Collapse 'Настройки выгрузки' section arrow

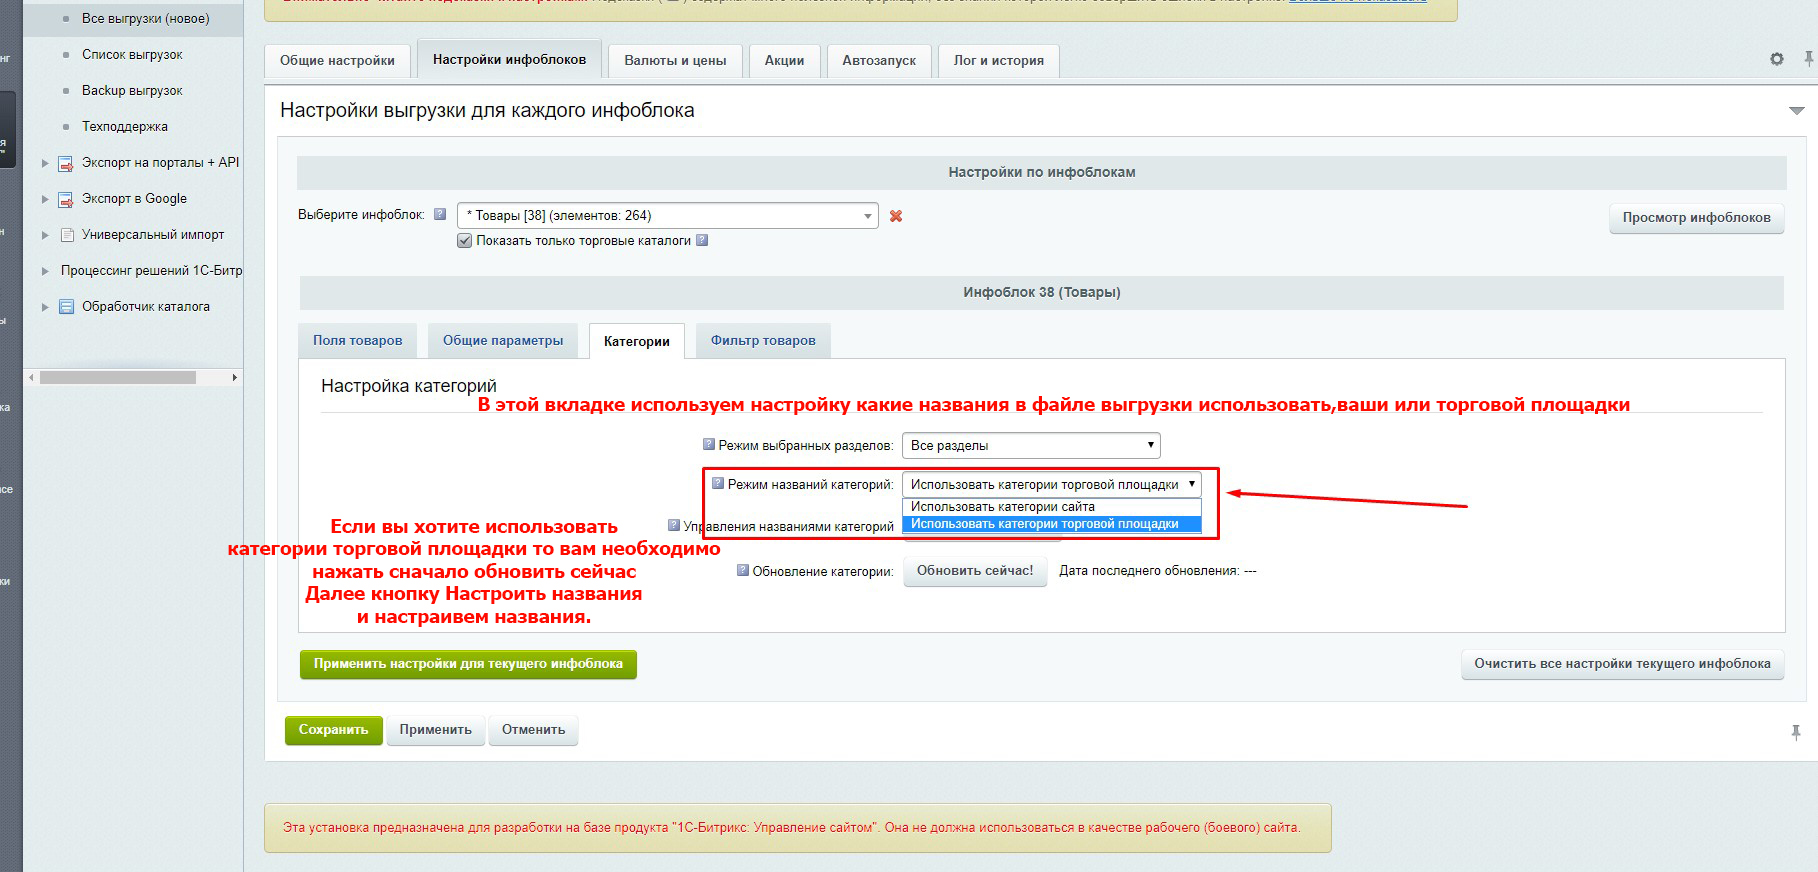point(1796,110)
